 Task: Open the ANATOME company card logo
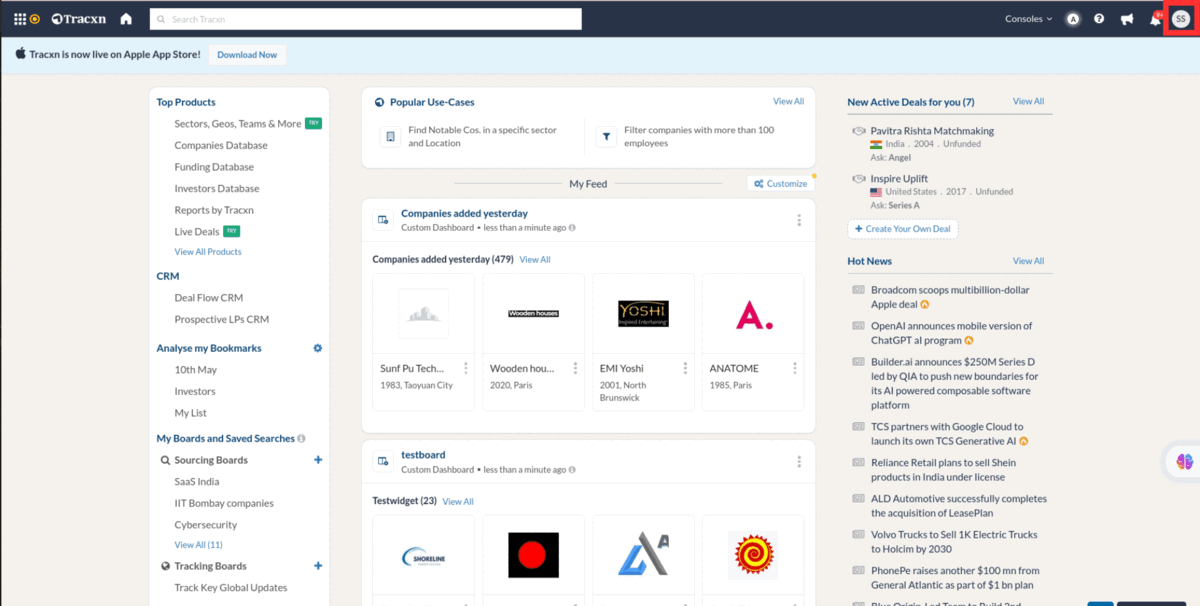pos(753,314)
